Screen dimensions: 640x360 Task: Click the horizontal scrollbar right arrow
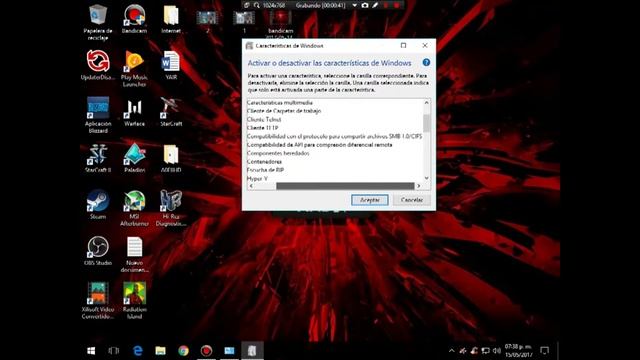pyautogui.click(x=418, y=186)
